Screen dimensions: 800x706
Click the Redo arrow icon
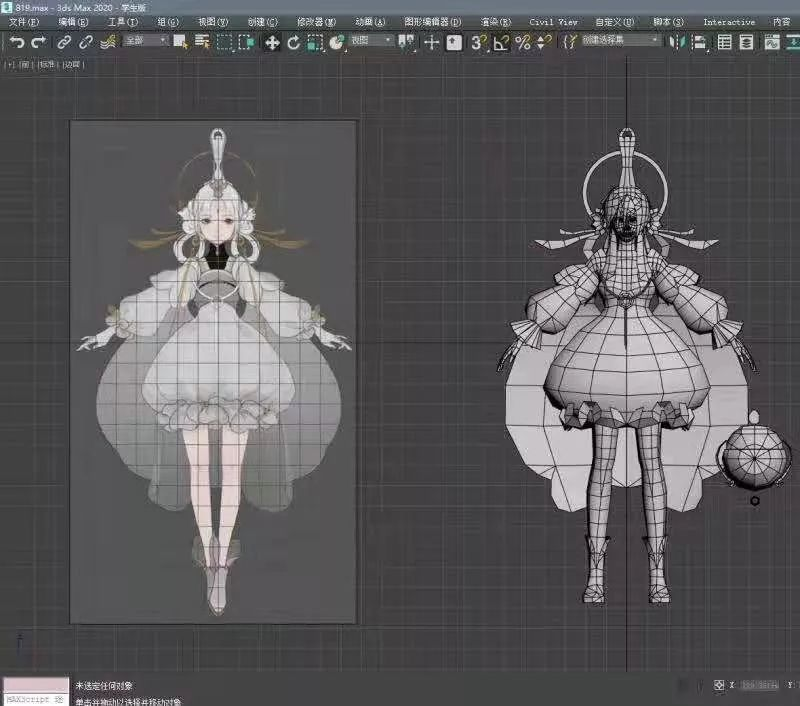(x=39, y=42)
